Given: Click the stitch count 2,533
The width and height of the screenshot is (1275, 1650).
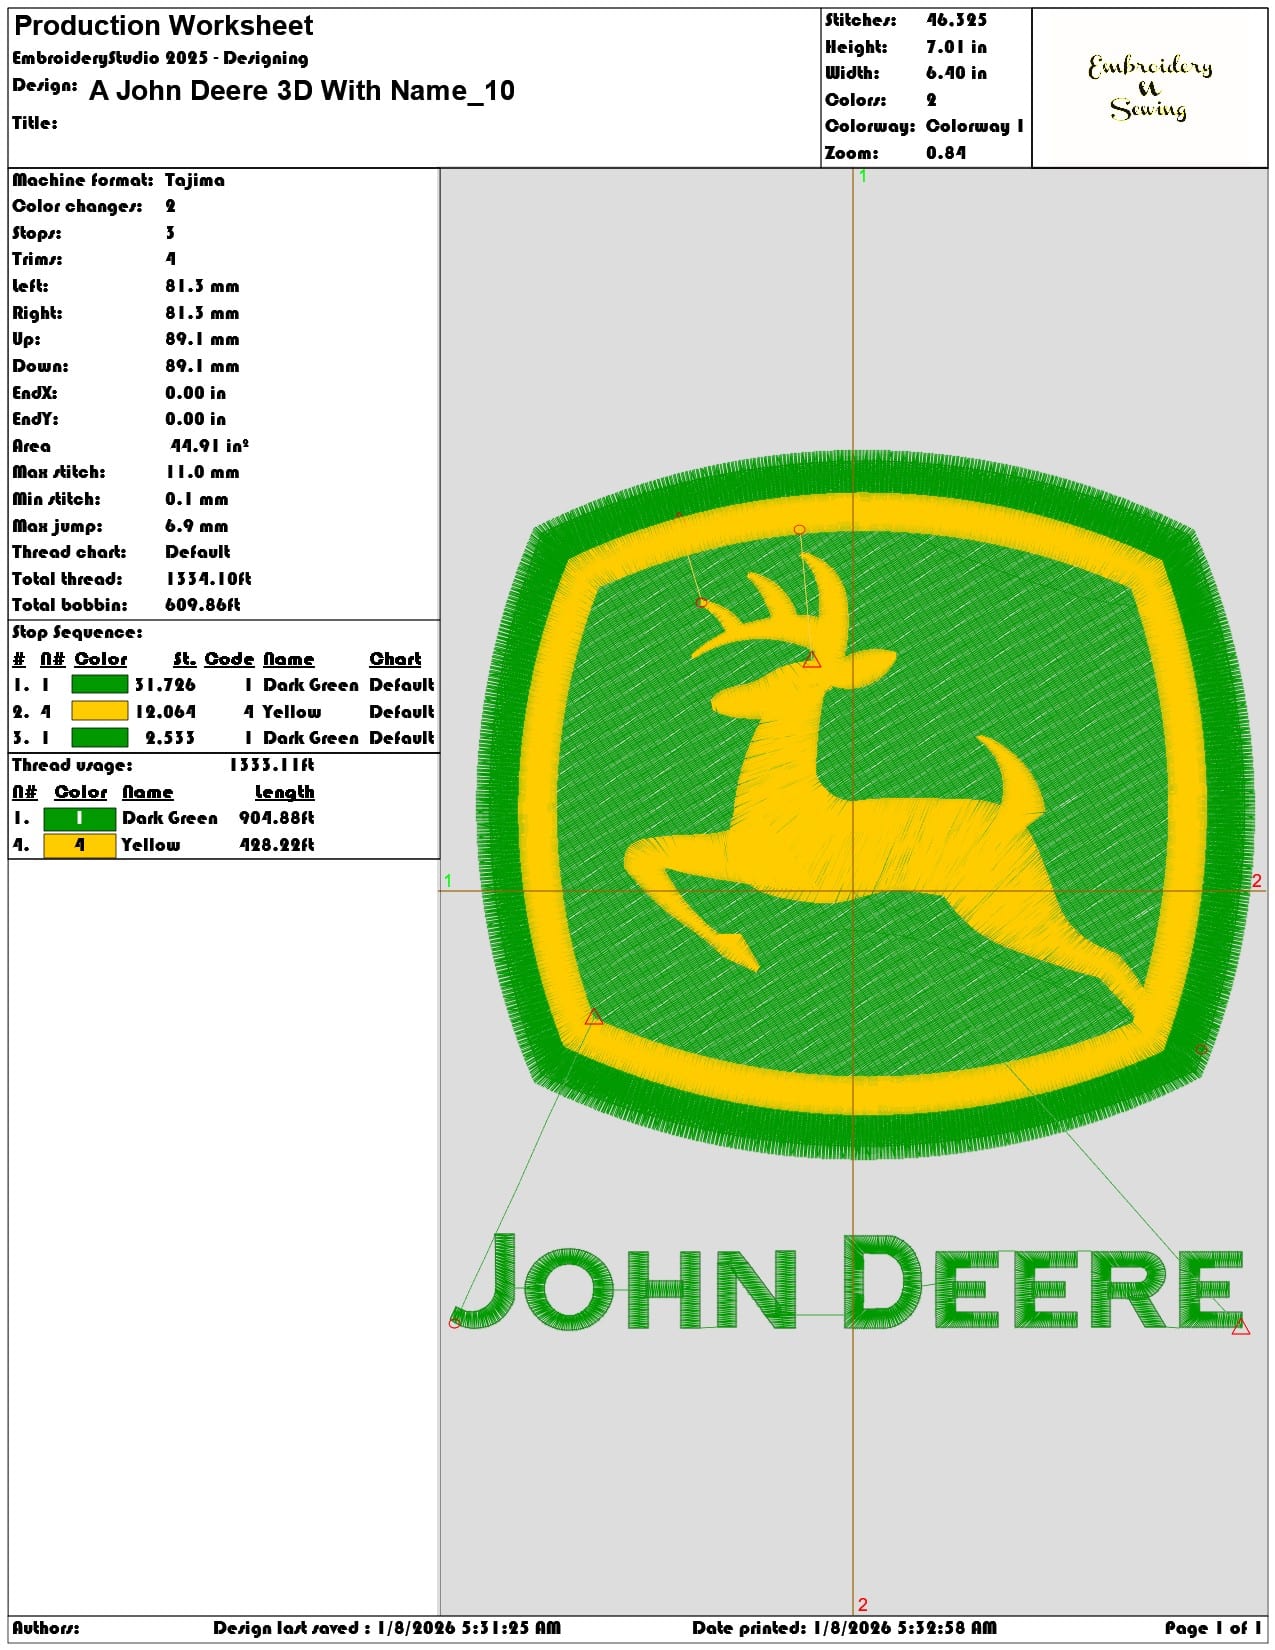Looking at the screenshot, I should coord(170,738).
